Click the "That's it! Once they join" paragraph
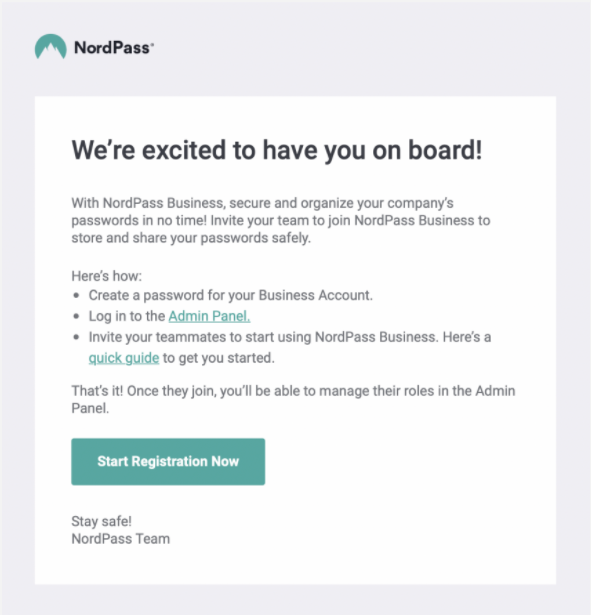591x615 pixels. click(293, 400)
